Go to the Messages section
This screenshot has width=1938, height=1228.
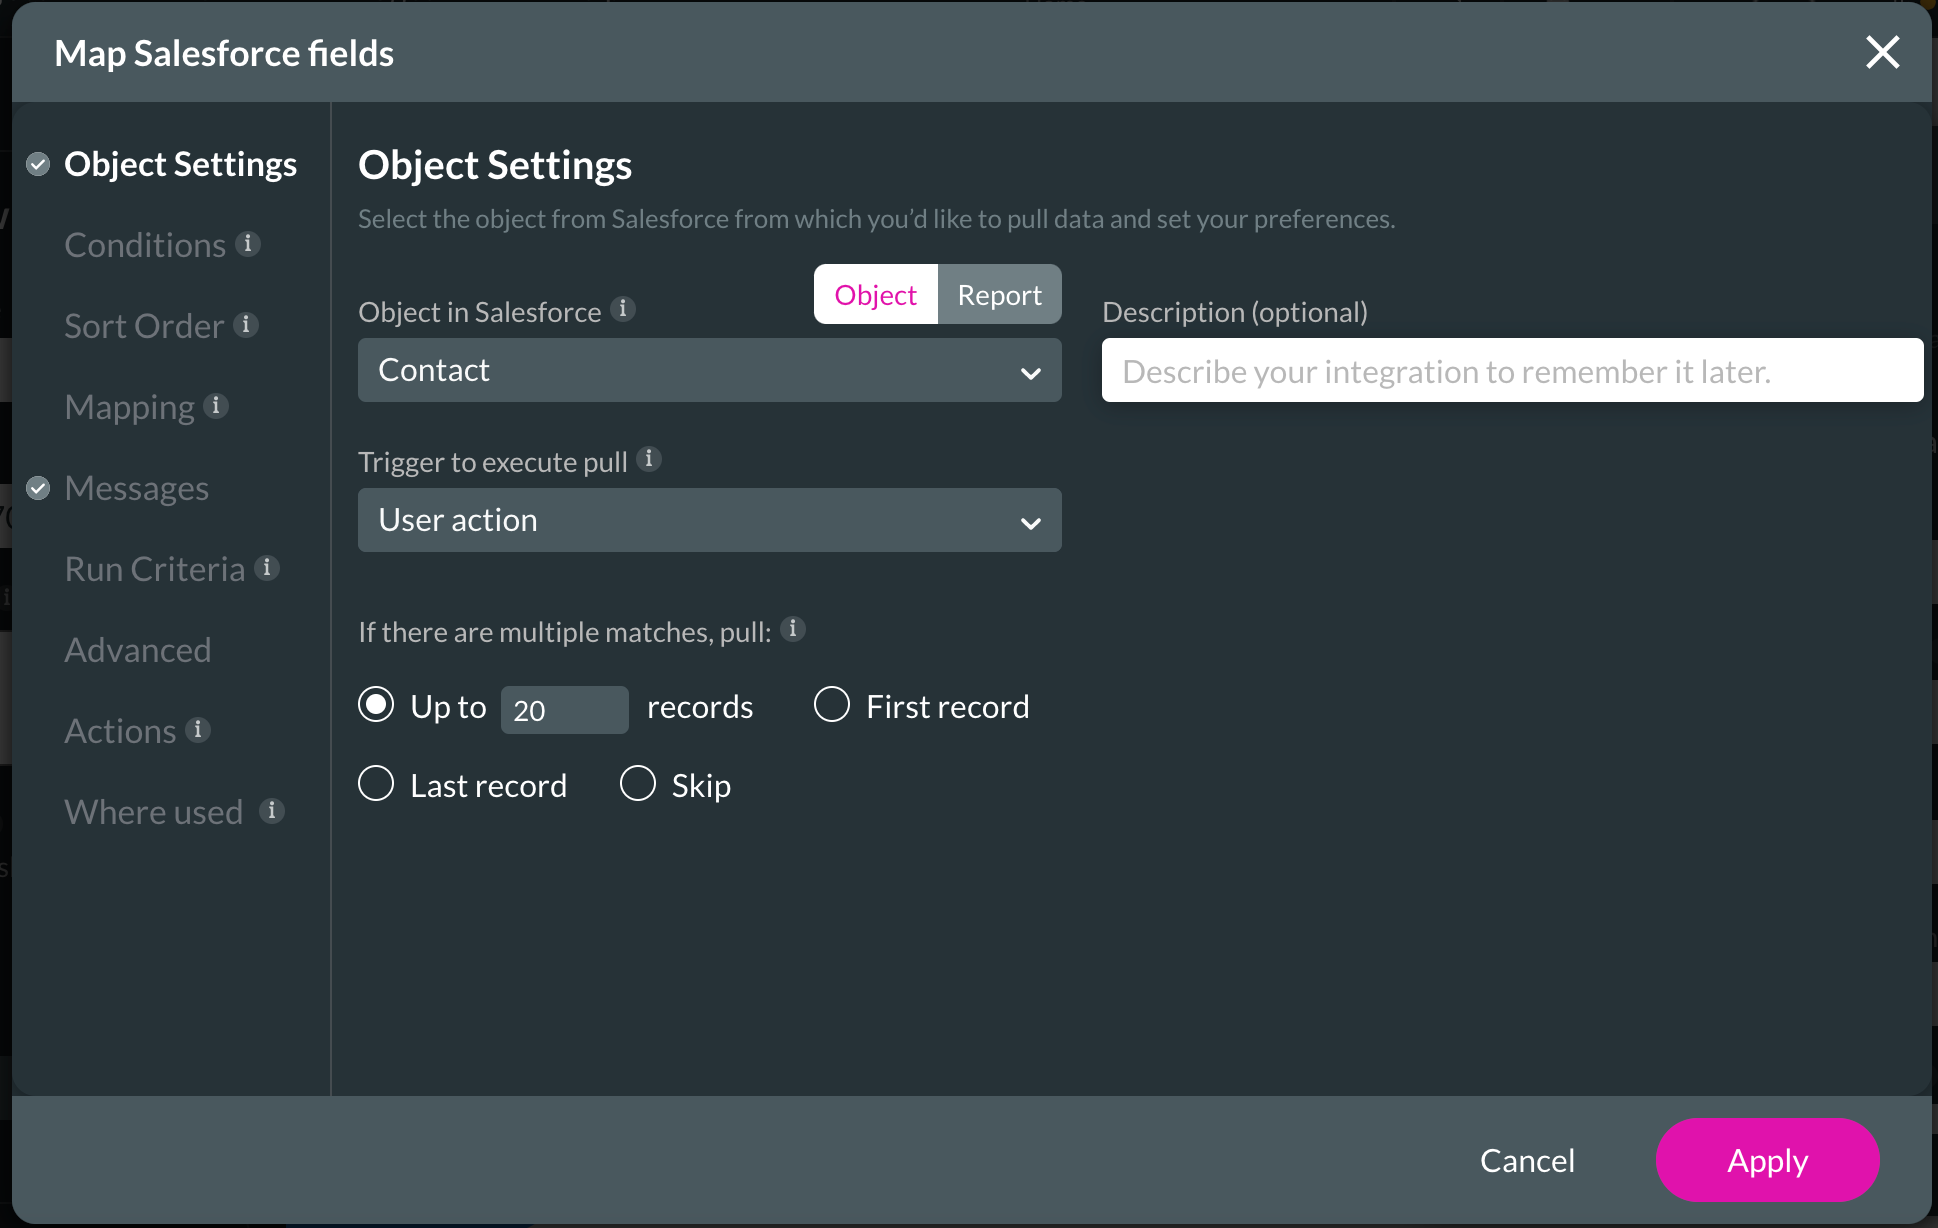point(137,488)
